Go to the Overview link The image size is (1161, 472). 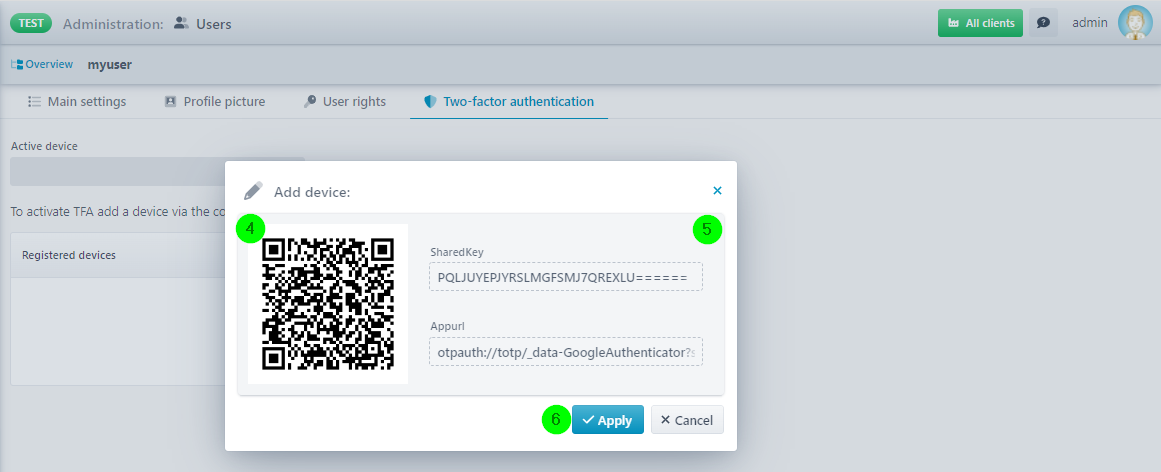(x=49, y=64)
